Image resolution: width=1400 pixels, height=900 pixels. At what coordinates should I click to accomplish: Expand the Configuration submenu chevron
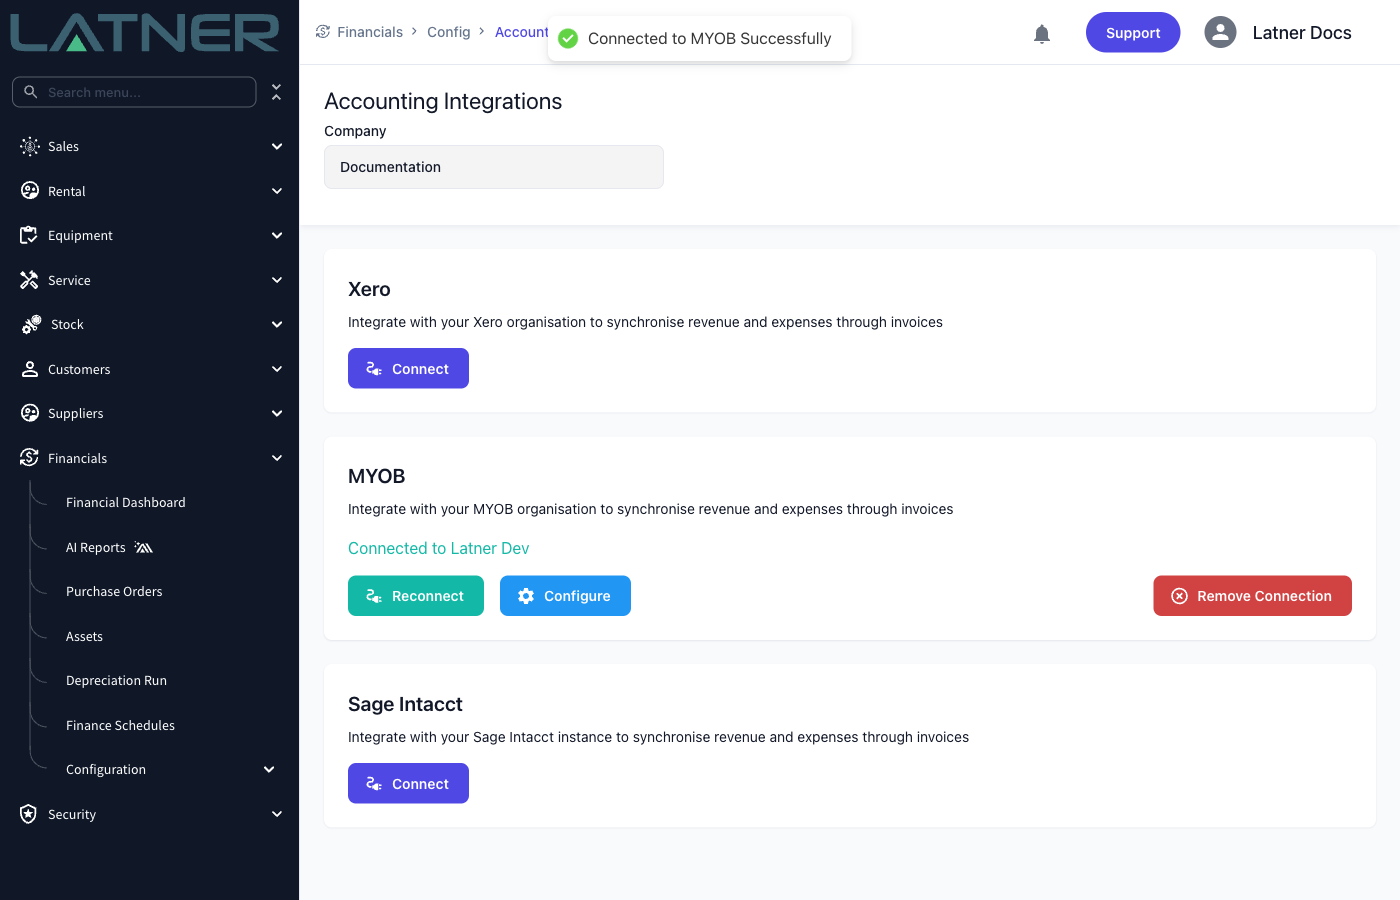coord(269,769)
